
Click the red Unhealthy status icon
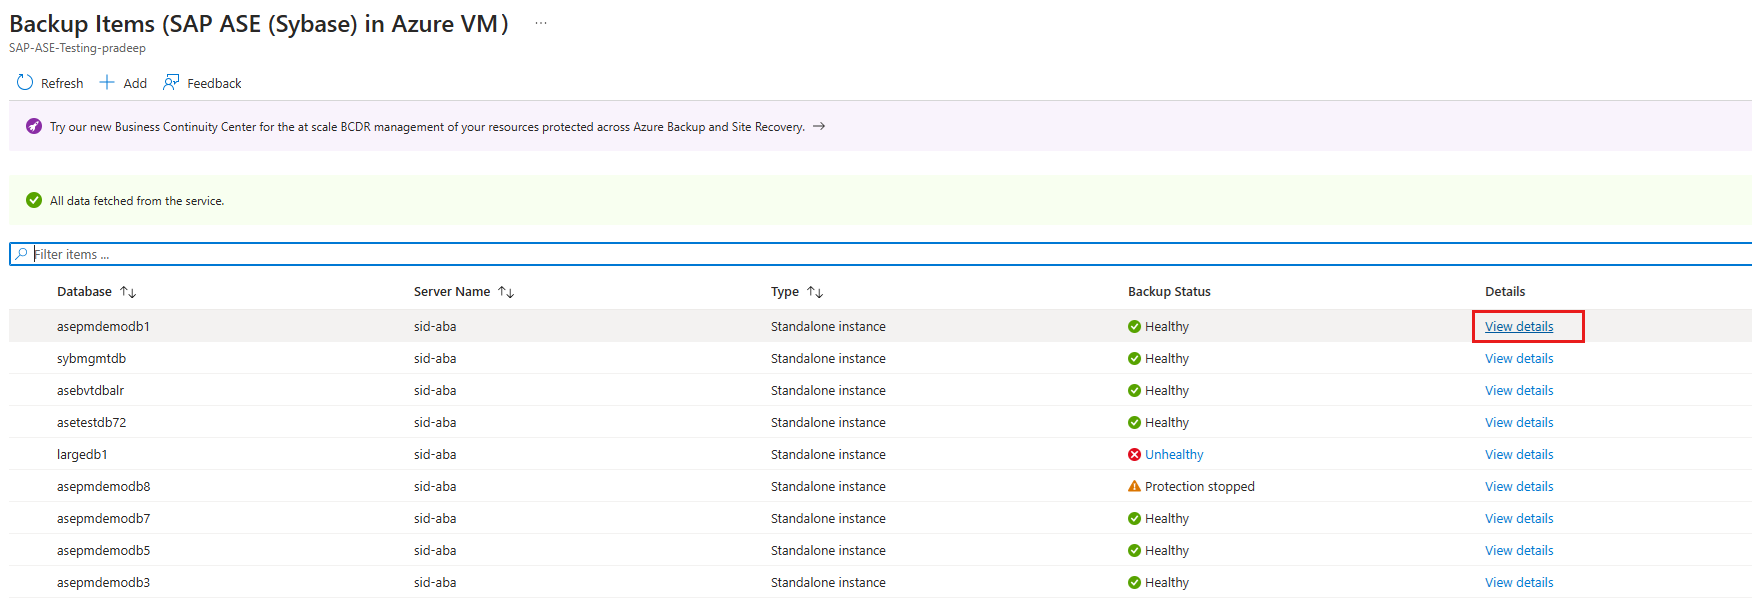point(1134,454)
